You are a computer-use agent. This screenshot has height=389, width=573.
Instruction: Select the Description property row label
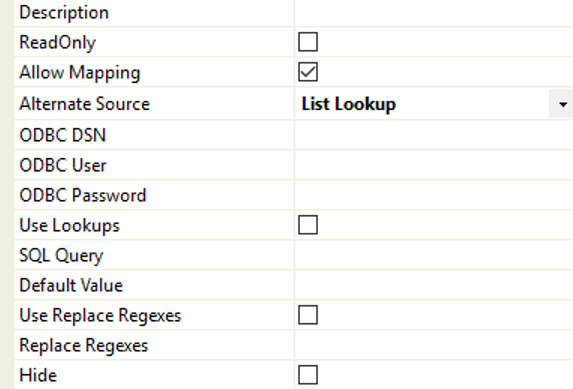click(64, 13)
